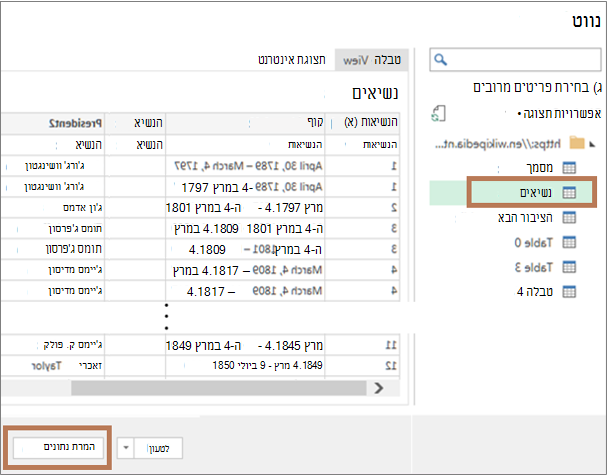The width and height of the screenshot is (607, 475).
Task: Select the זאכרי Taylor cell
Action: pyautogui.click(x=53, y=365)
